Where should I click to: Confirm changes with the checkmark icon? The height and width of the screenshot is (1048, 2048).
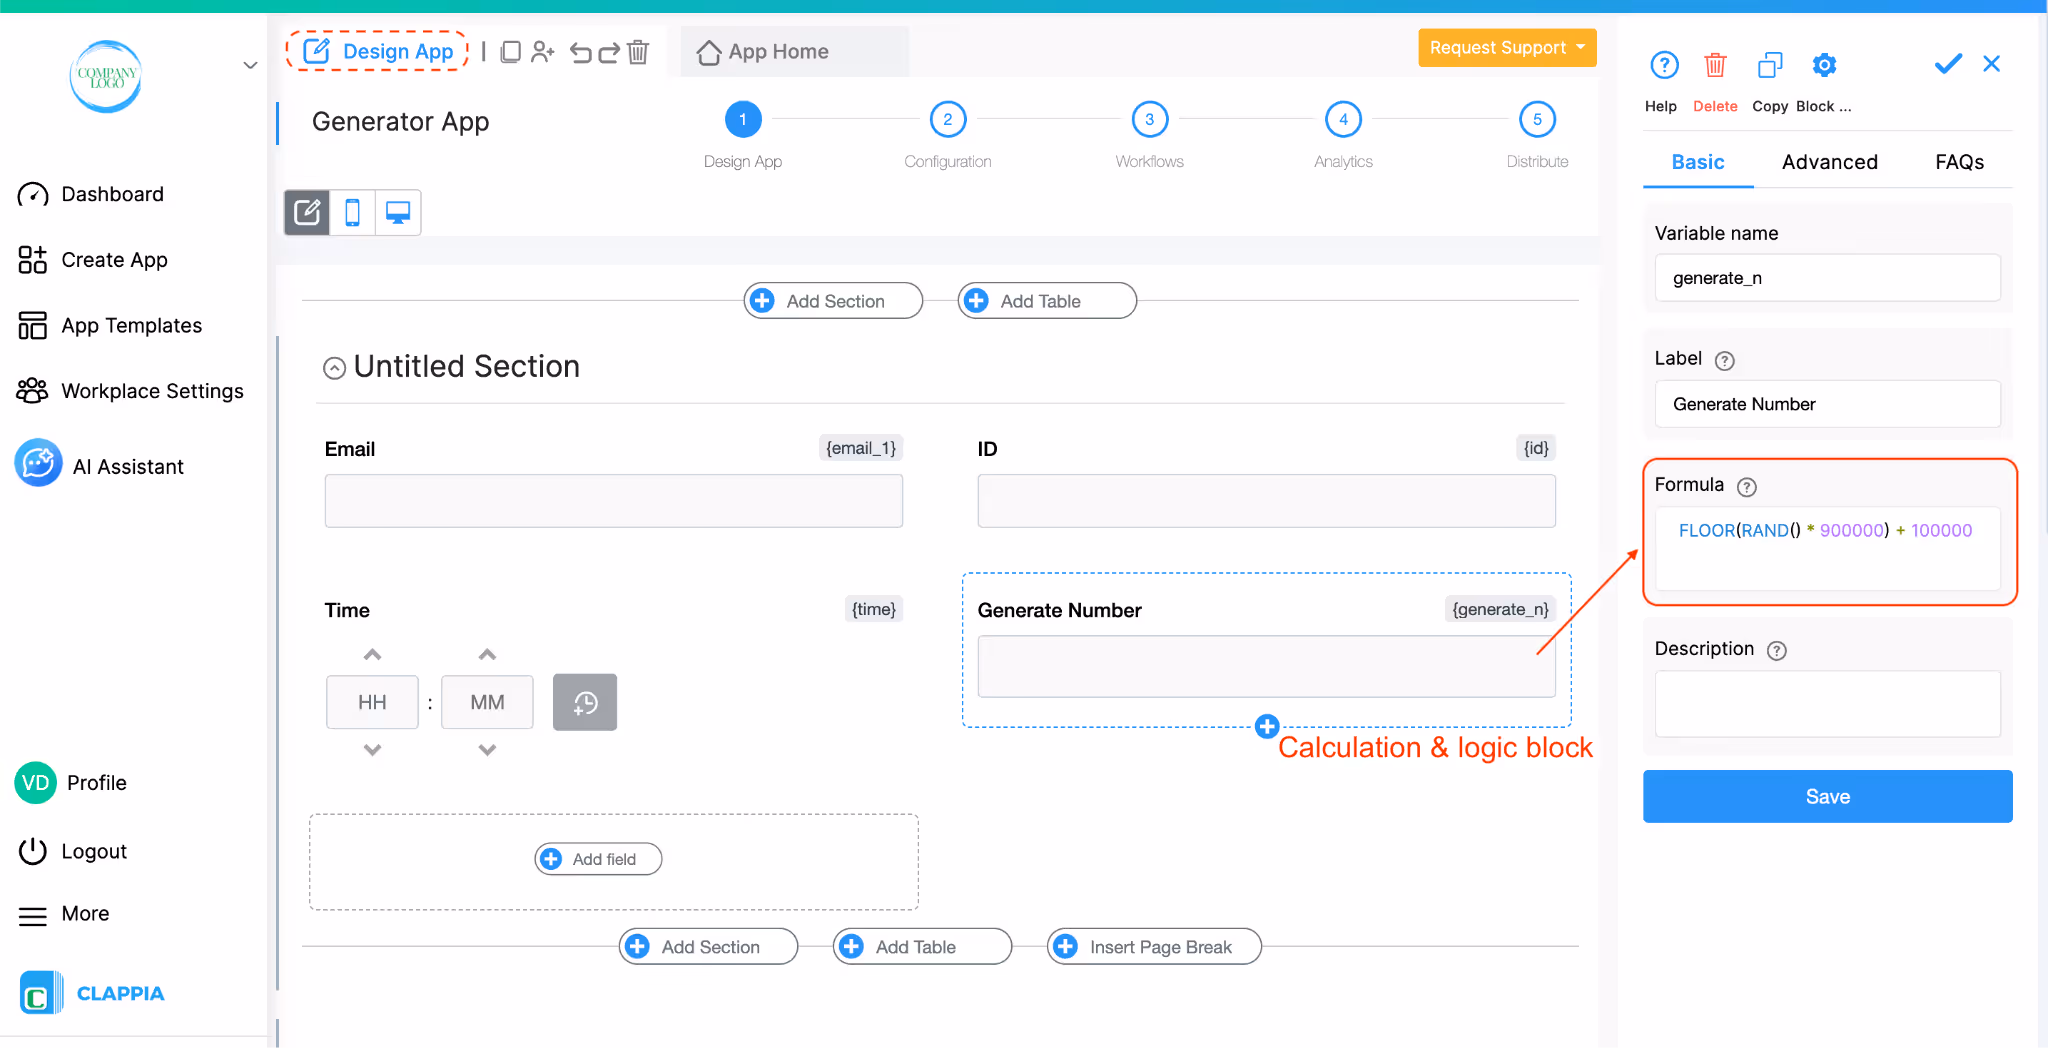1948,64
